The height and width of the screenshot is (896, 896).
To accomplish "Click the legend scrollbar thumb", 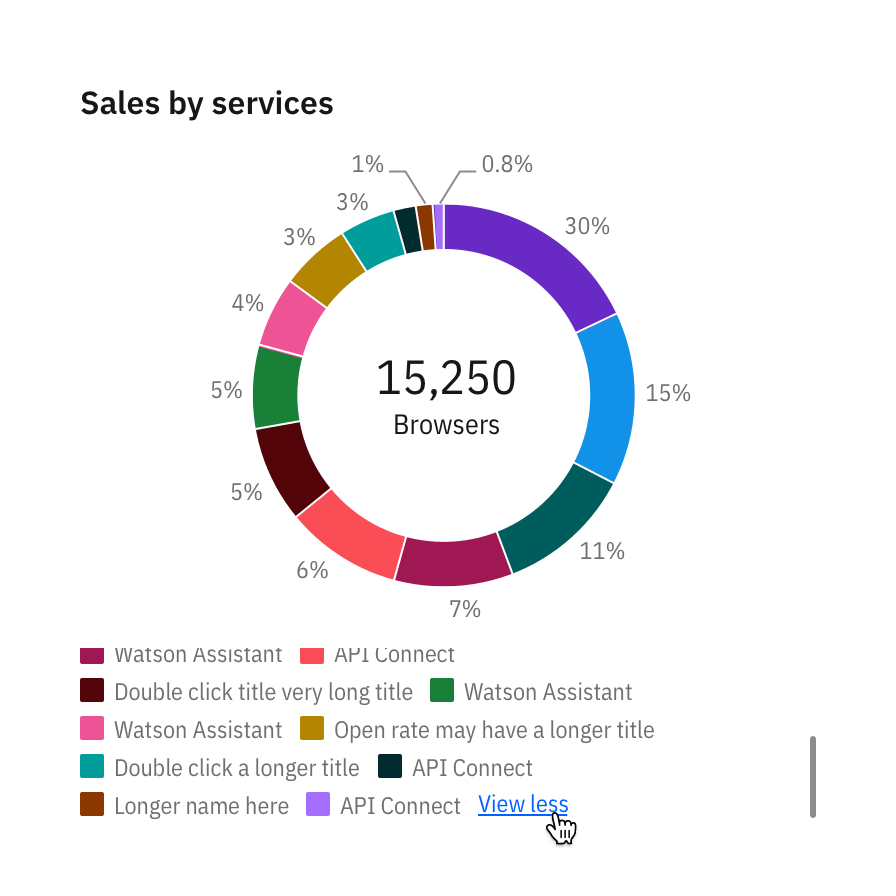I will point(813,777).
